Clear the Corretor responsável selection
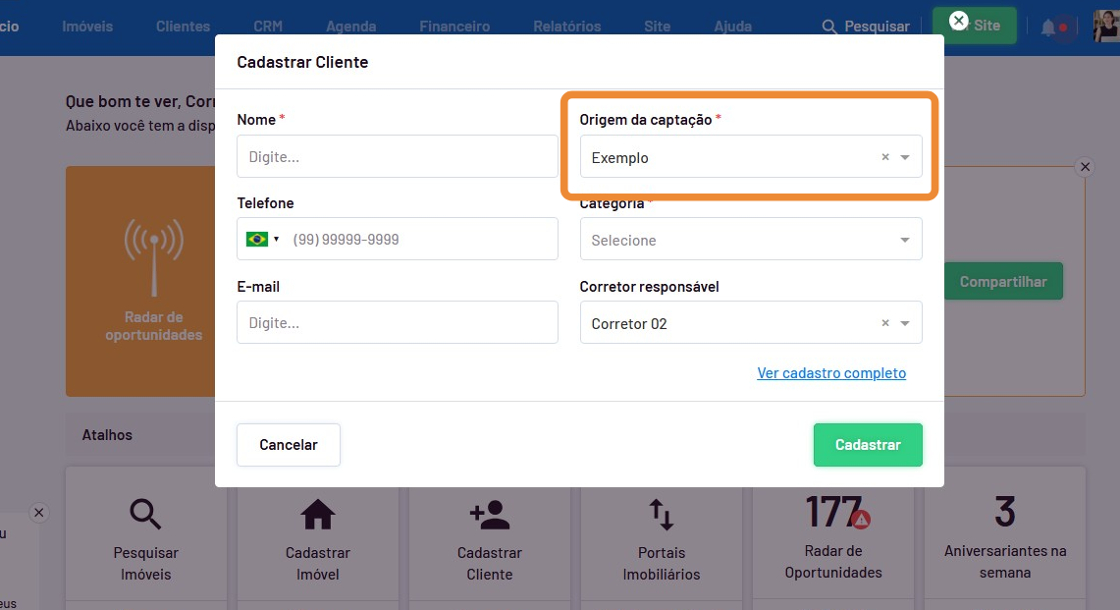1120x610 pixels. coord(885,324)
